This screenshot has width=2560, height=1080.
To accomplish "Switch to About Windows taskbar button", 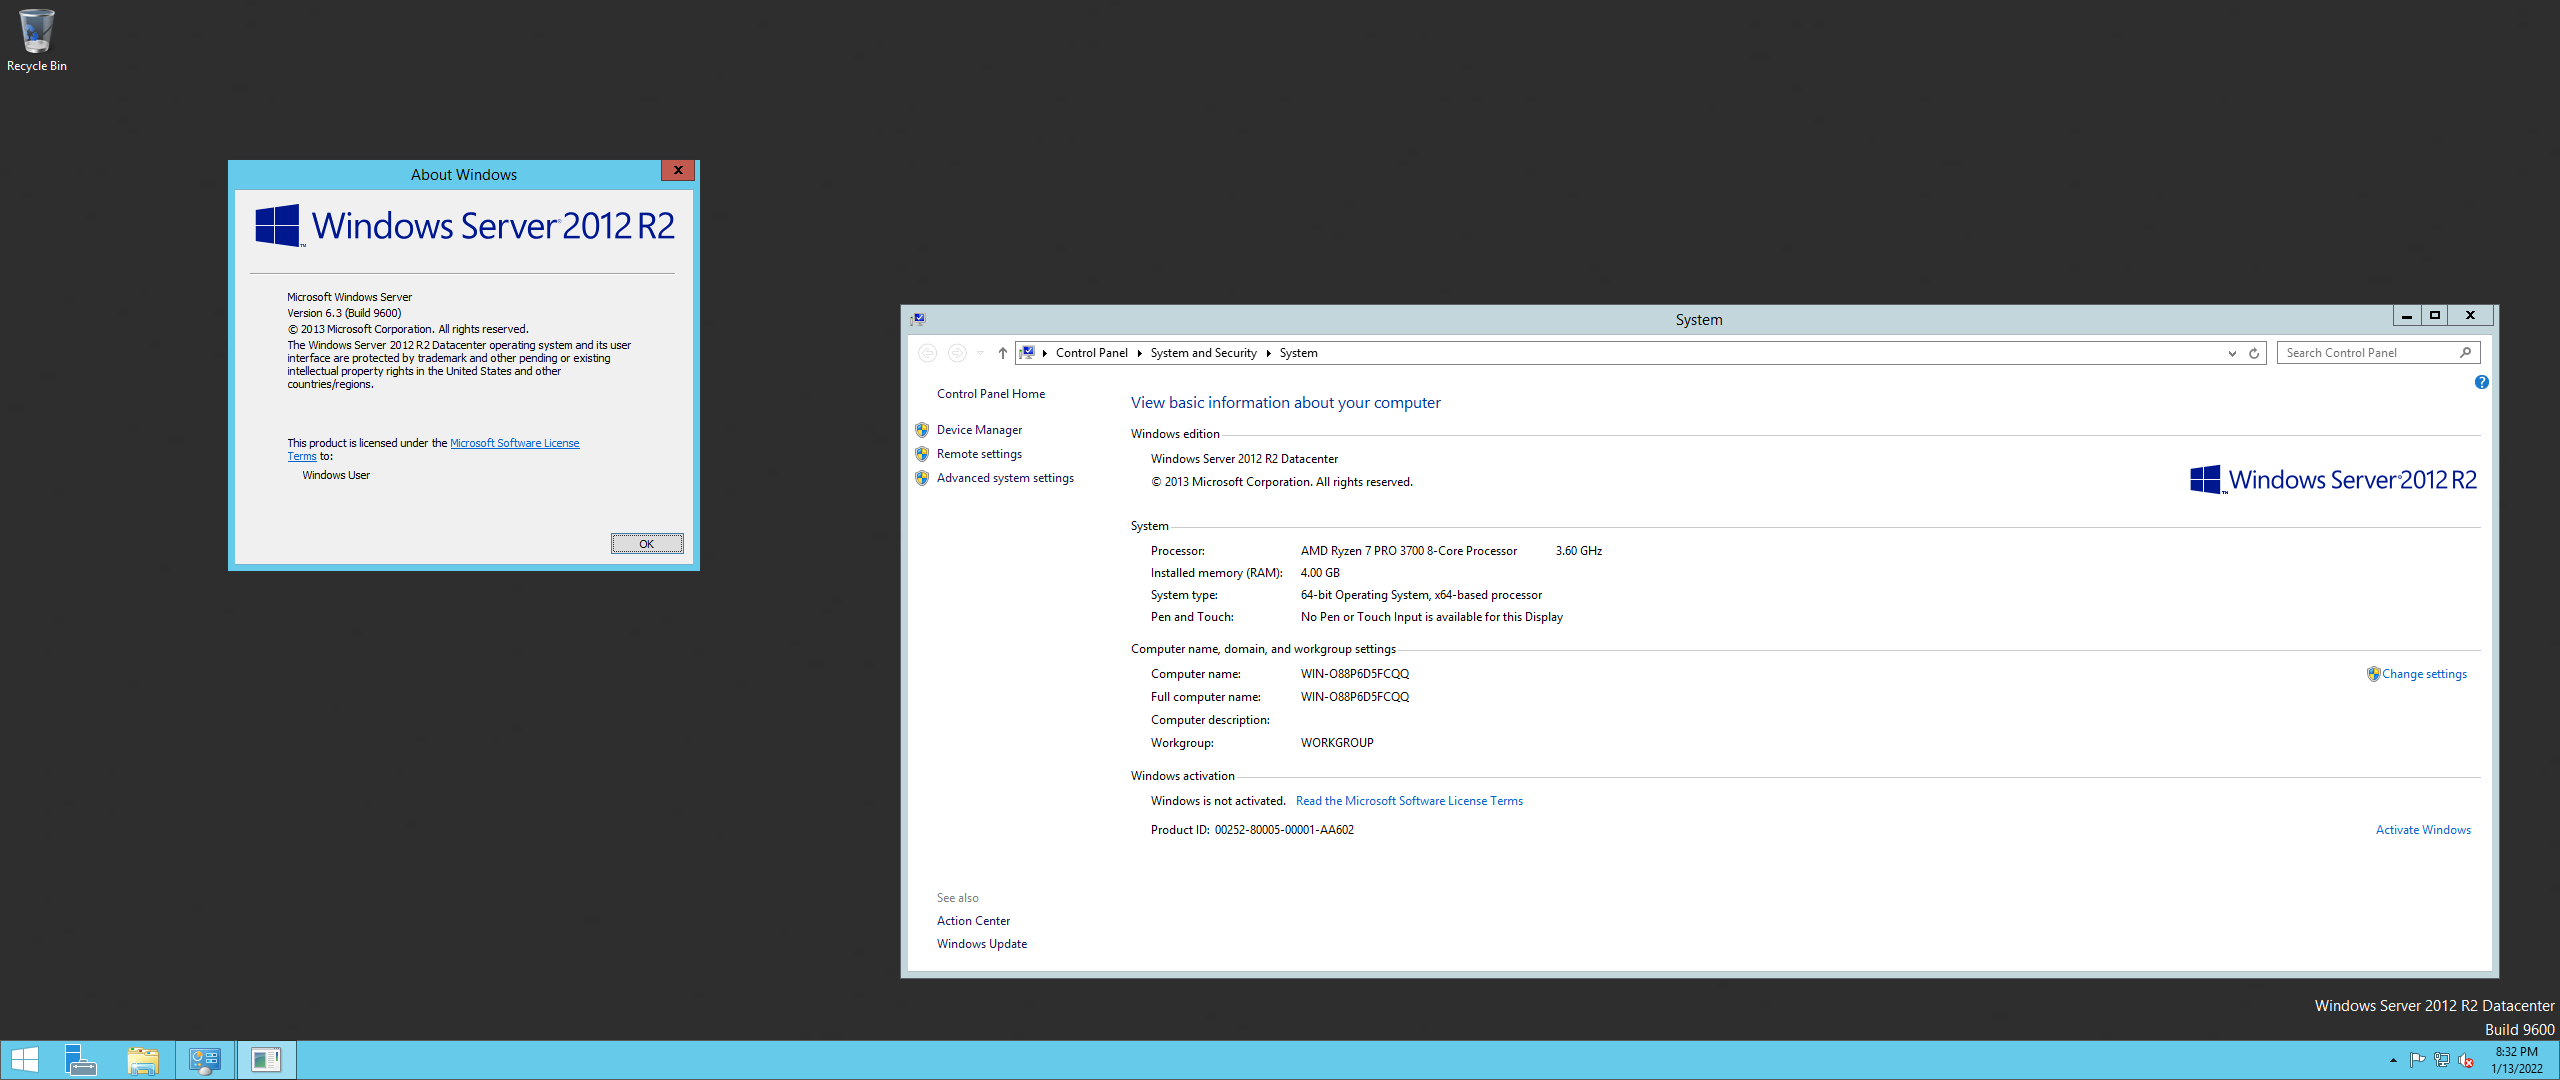I will tap(266, 1060).
